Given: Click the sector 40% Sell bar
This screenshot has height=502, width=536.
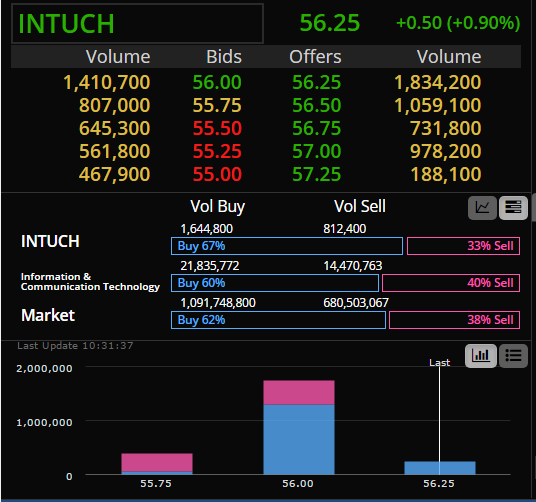Looking at the screenshot, I should tap(451, 283).
